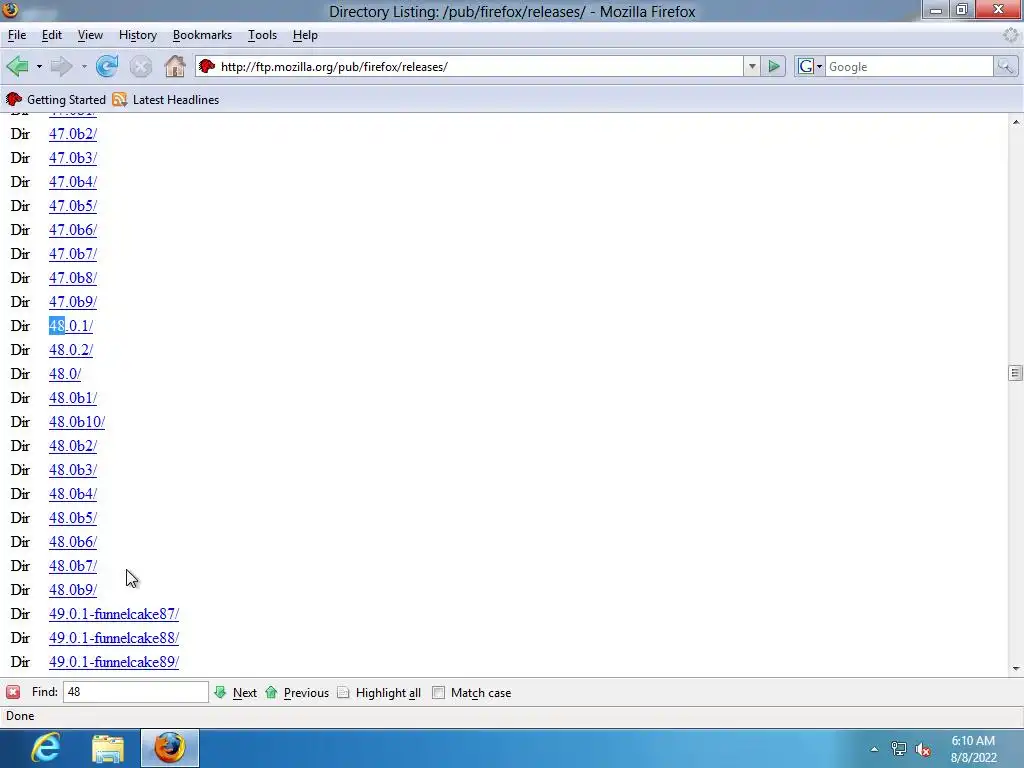Open the 48.0/ directory link
Image resolution: width=1024 pixels, height=768 pixels.
(x=65, y=374)
